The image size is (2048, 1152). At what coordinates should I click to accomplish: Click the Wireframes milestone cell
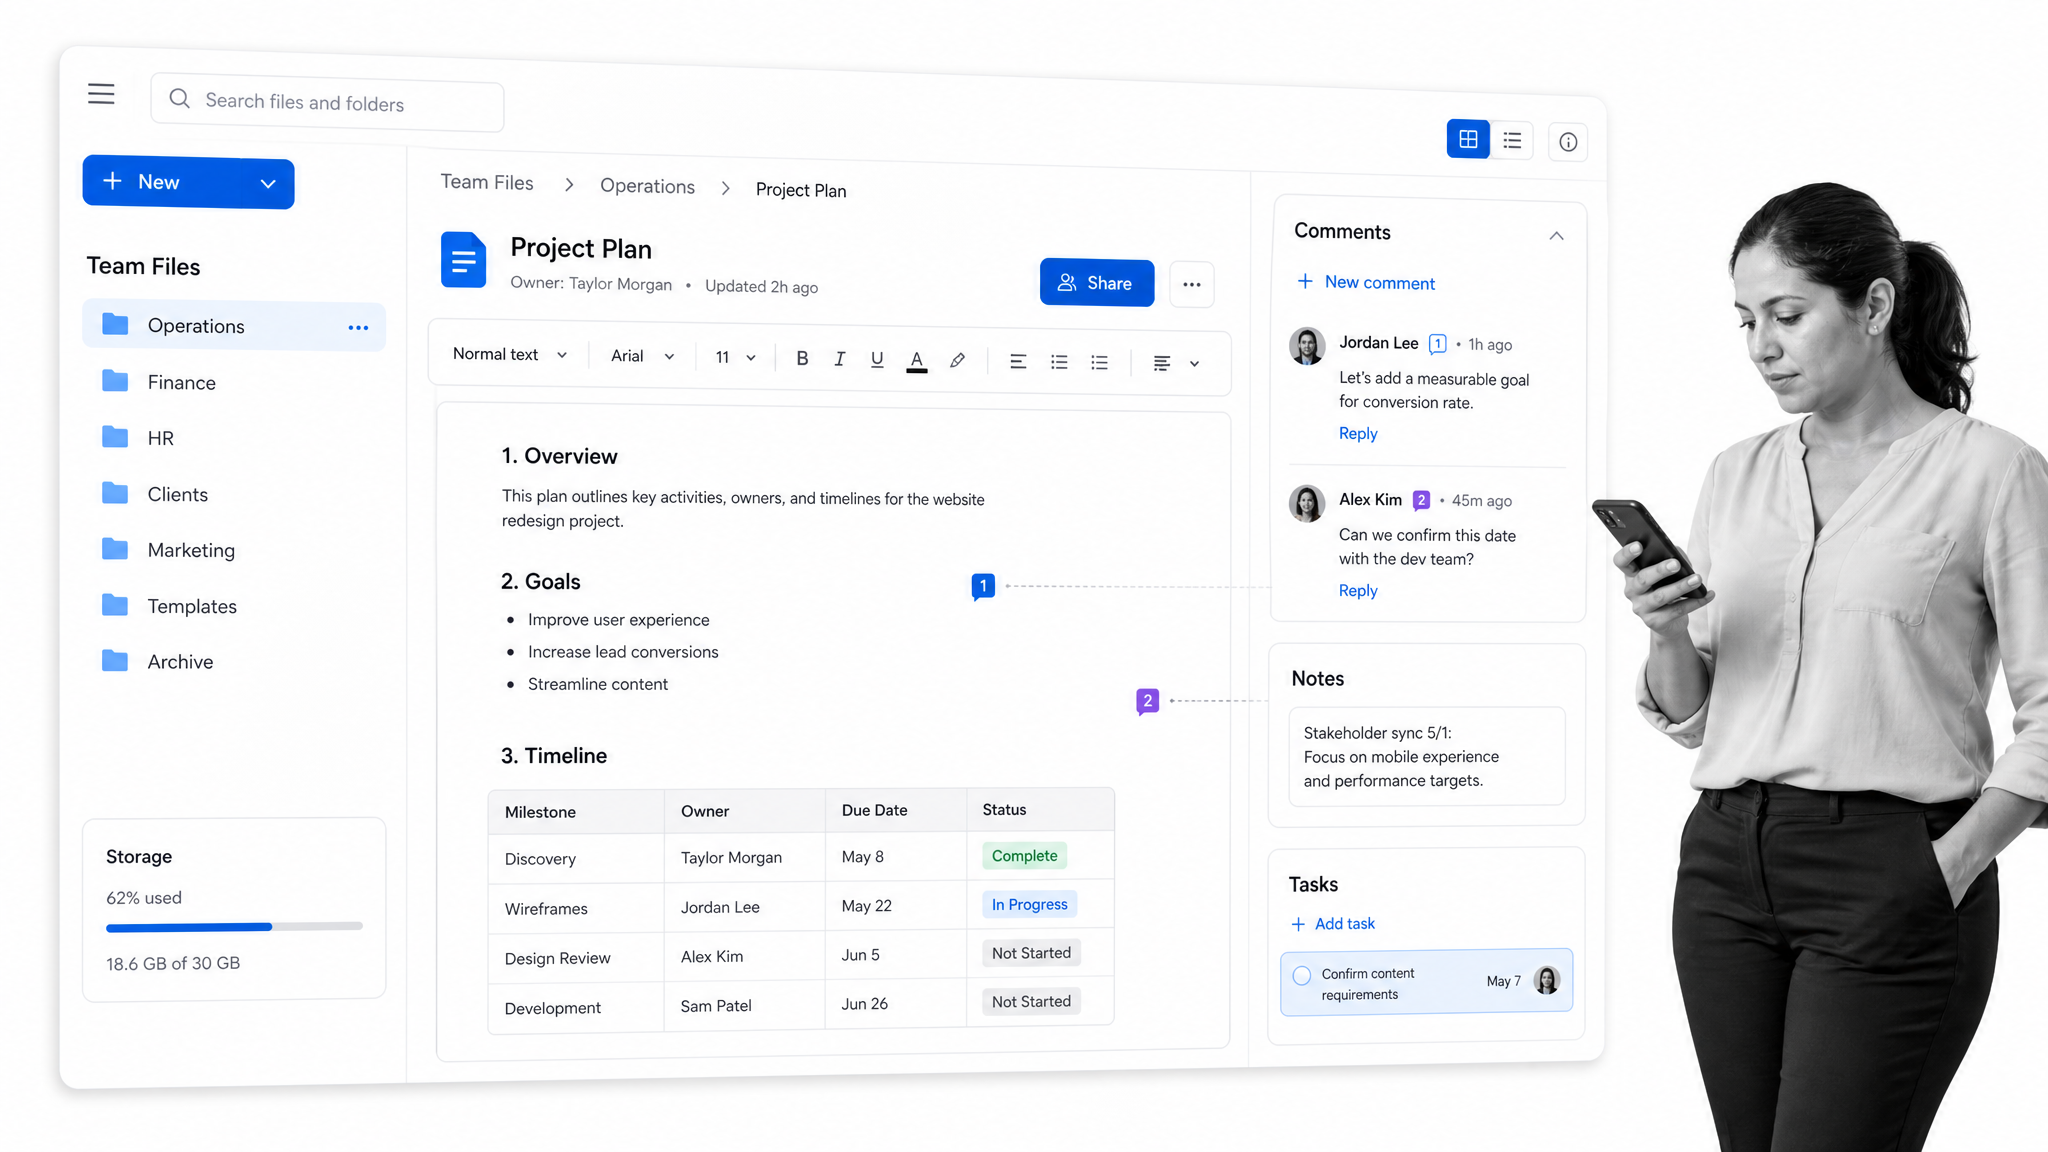[576, 909]
